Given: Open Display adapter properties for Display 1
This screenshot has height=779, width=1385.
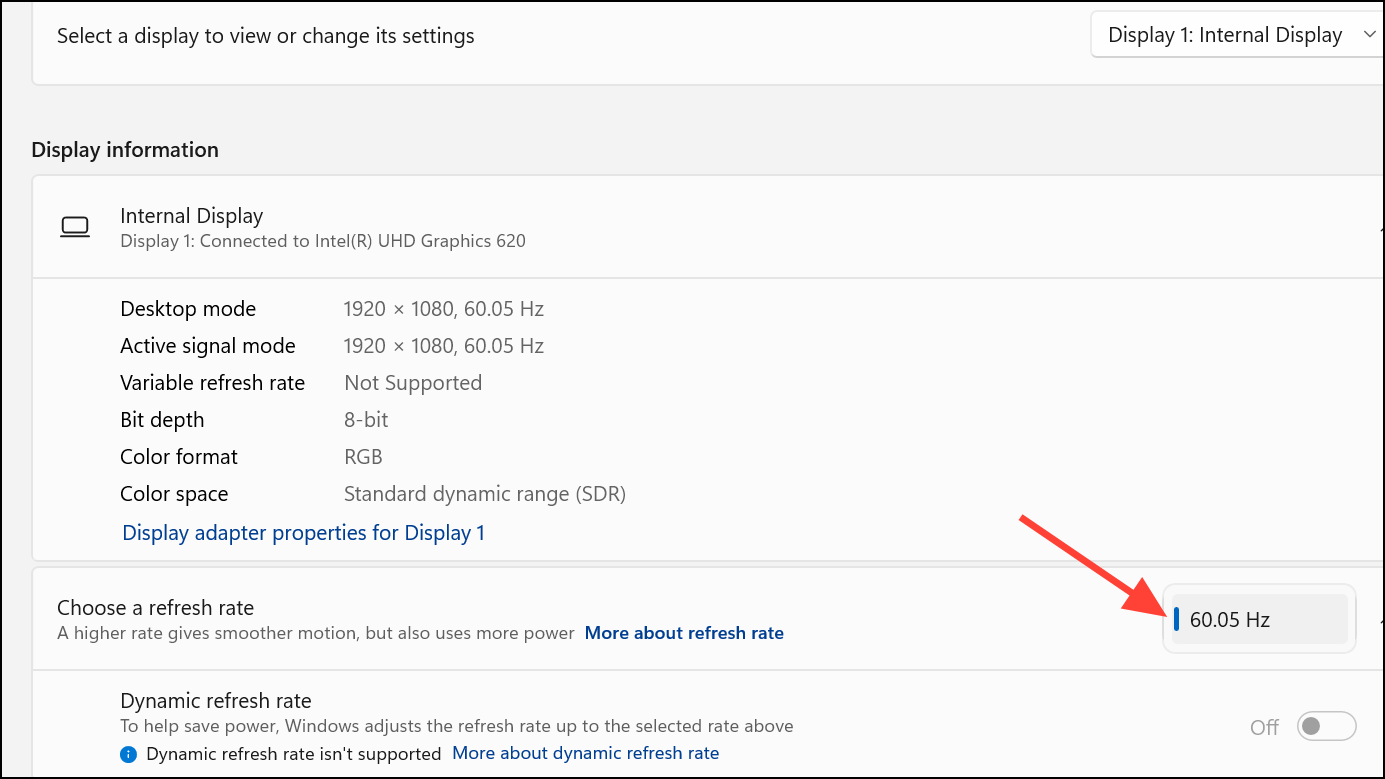Looking at the screenshot, I should 303,533.
